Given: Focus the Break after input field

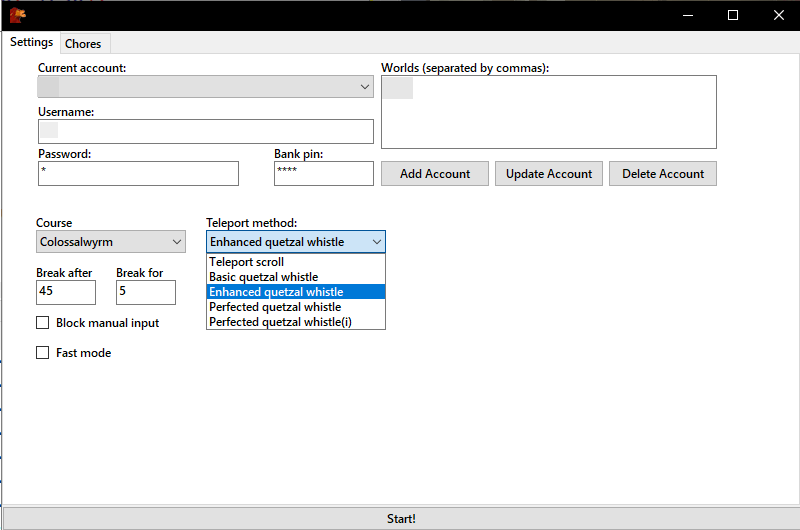Looking at the screenshot, I should pyautogui.click(x=66, y=292).
